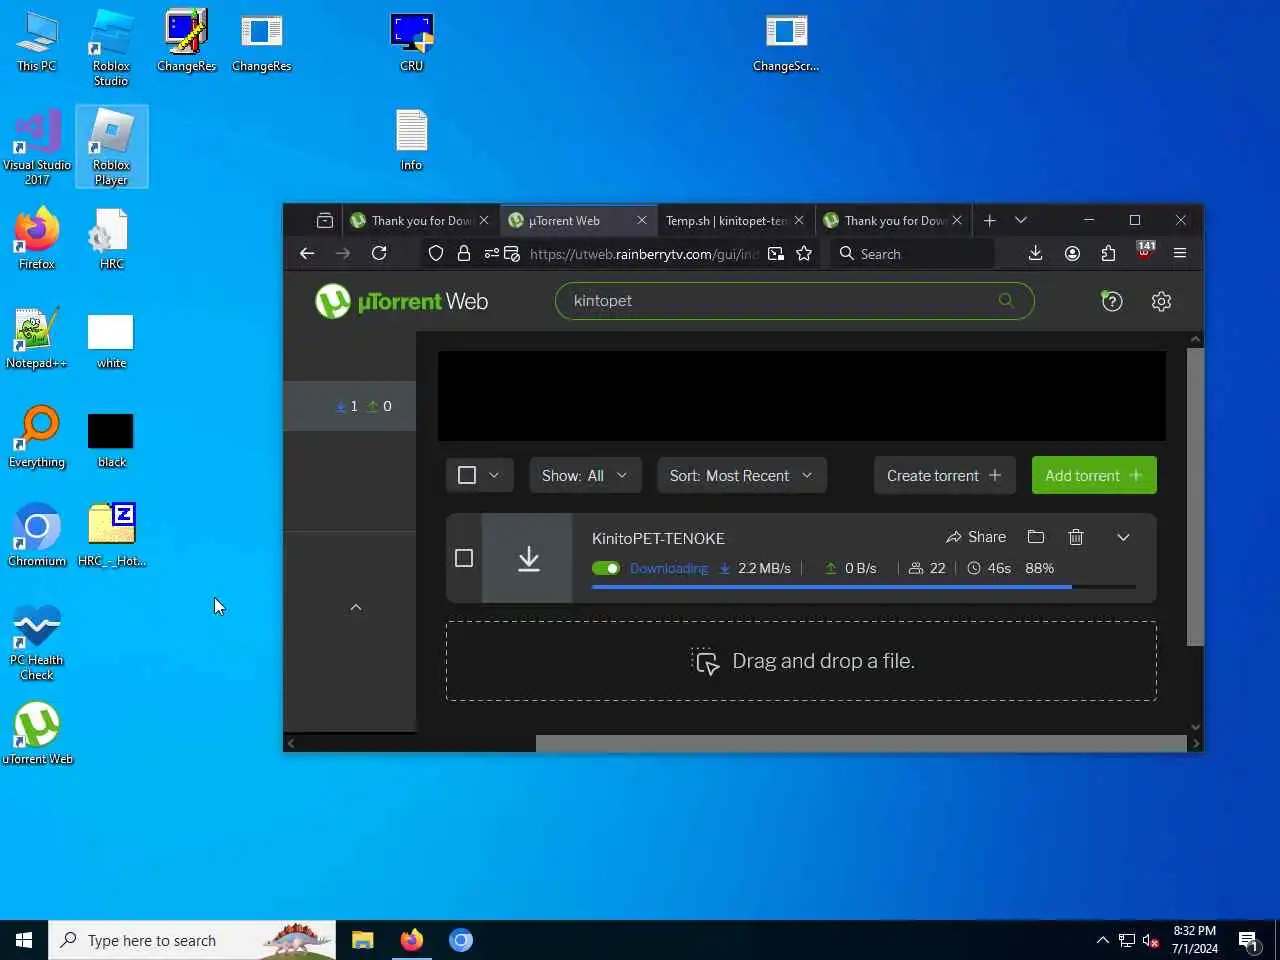Viewport: 1280px width, 960px height.
Task: Toggle the KinitoPET-TENOKE downloading switch off
Action: point(606,568)
